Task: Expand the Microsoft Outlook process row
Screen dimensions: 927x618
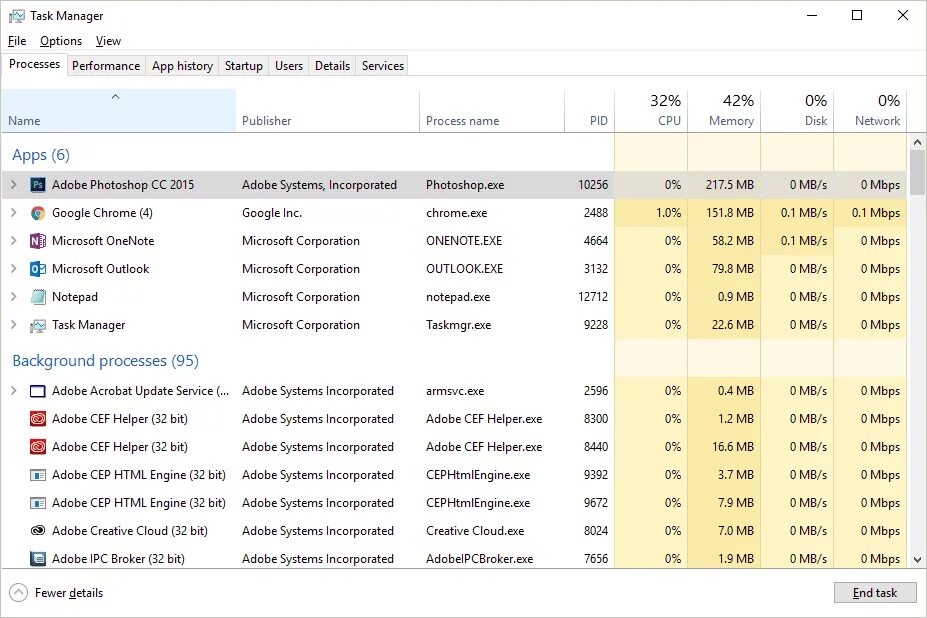Action: click(13, 269)
